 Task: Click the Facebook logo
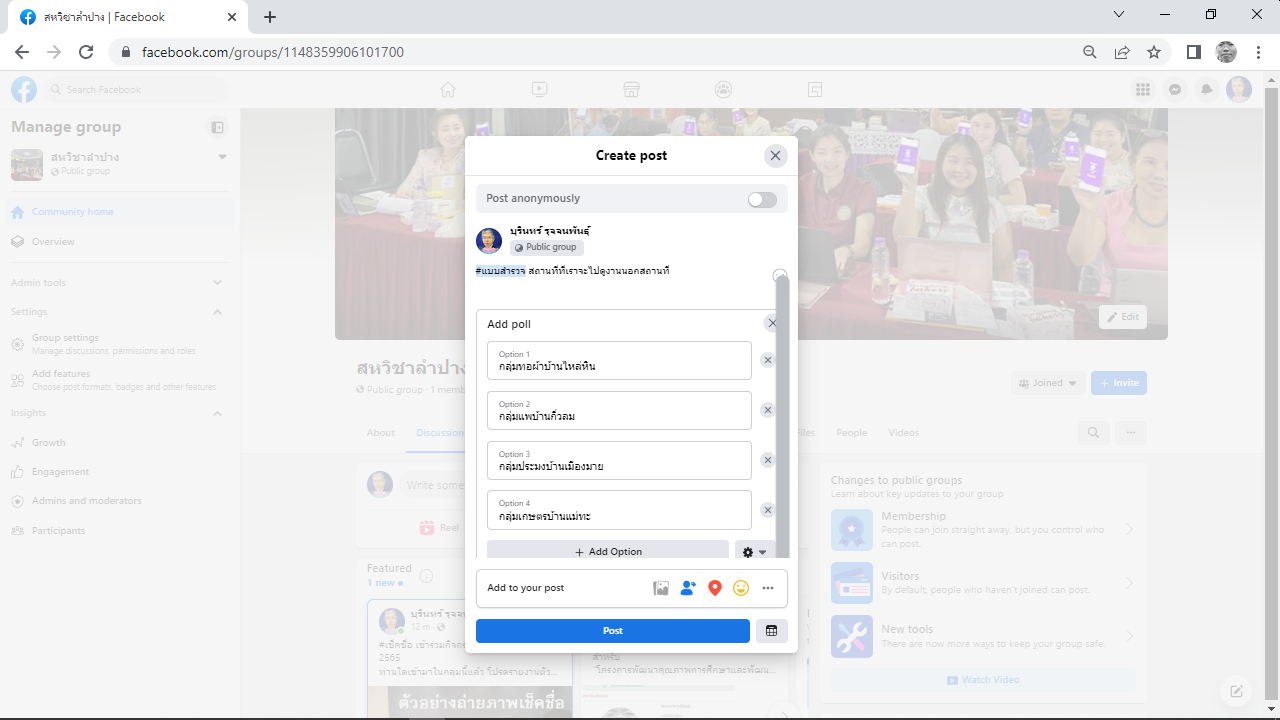tap(24, 90)
